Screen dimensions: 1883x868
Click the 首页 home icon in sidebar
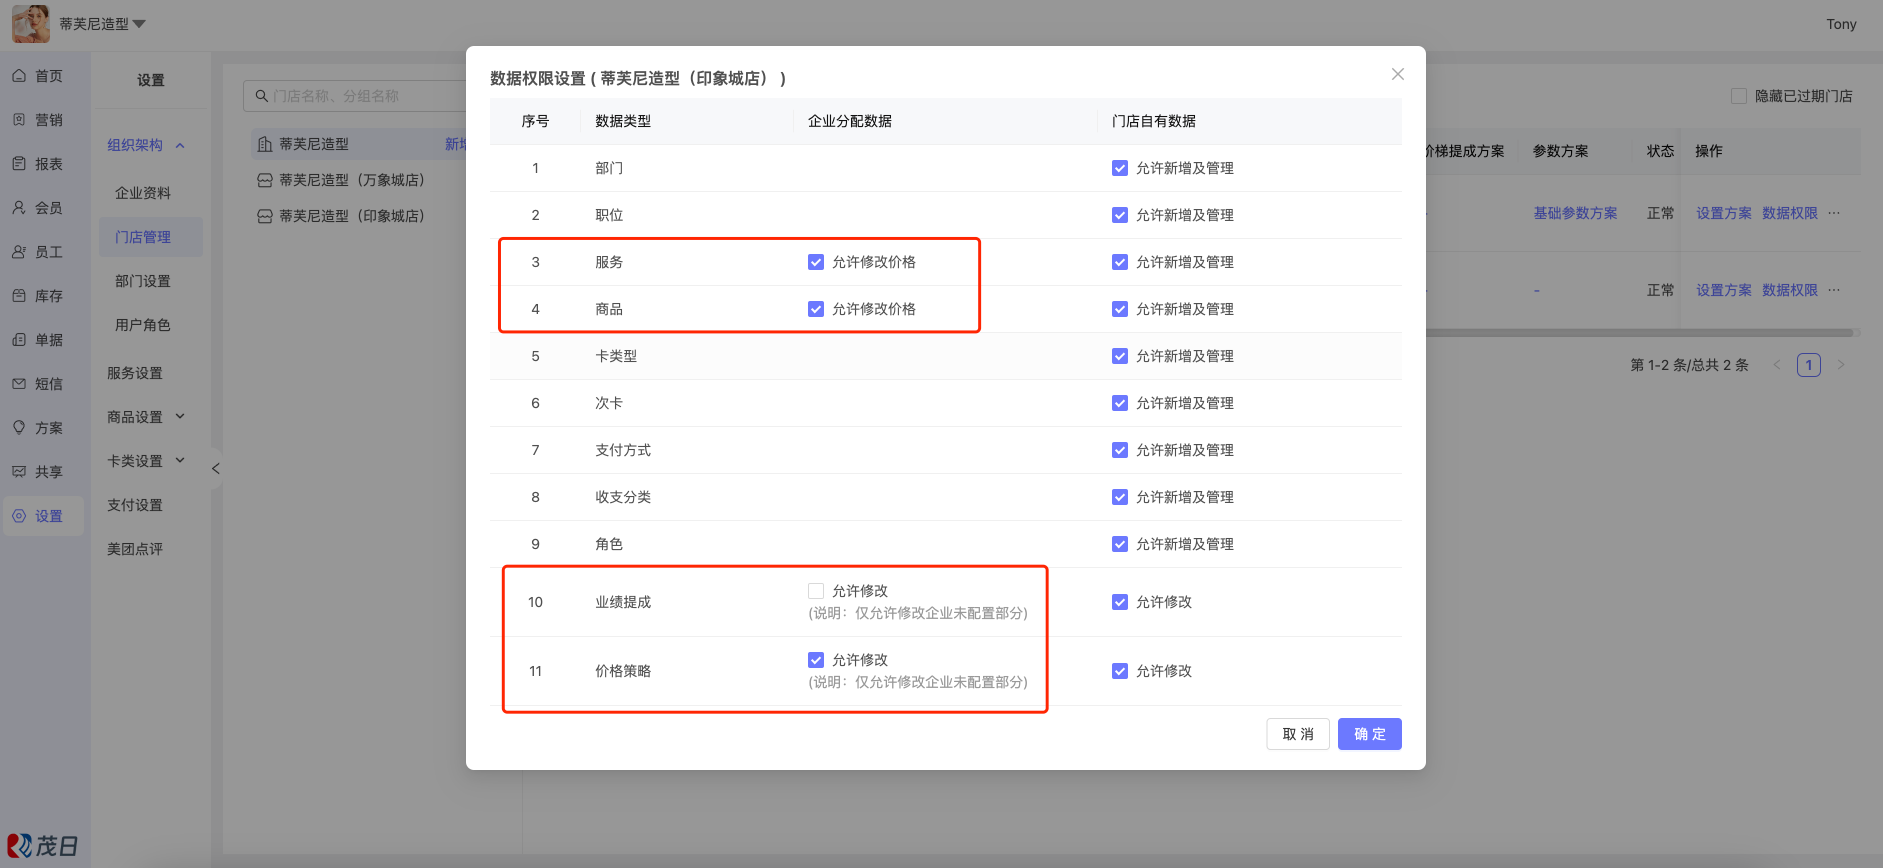(x=19, y=76)
